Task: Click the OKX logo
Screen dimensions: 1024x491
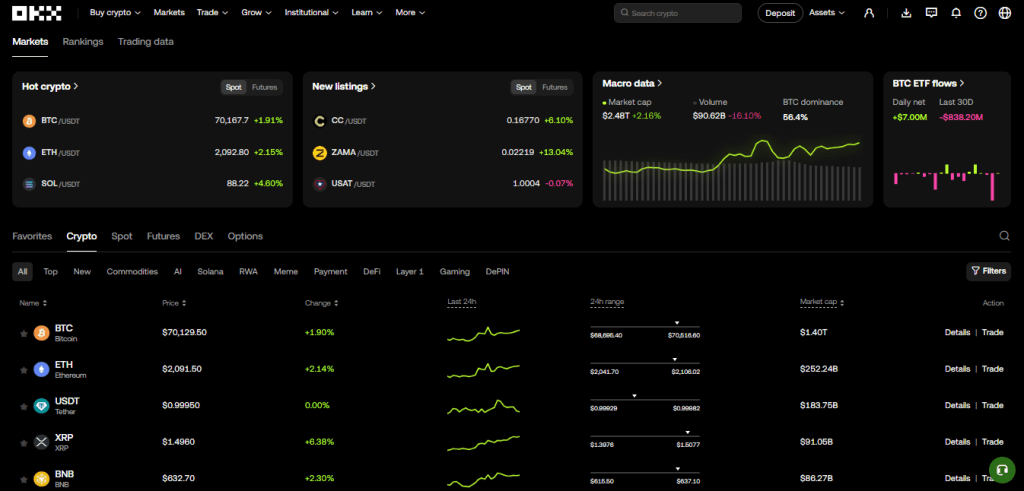Action: (37, 12)
